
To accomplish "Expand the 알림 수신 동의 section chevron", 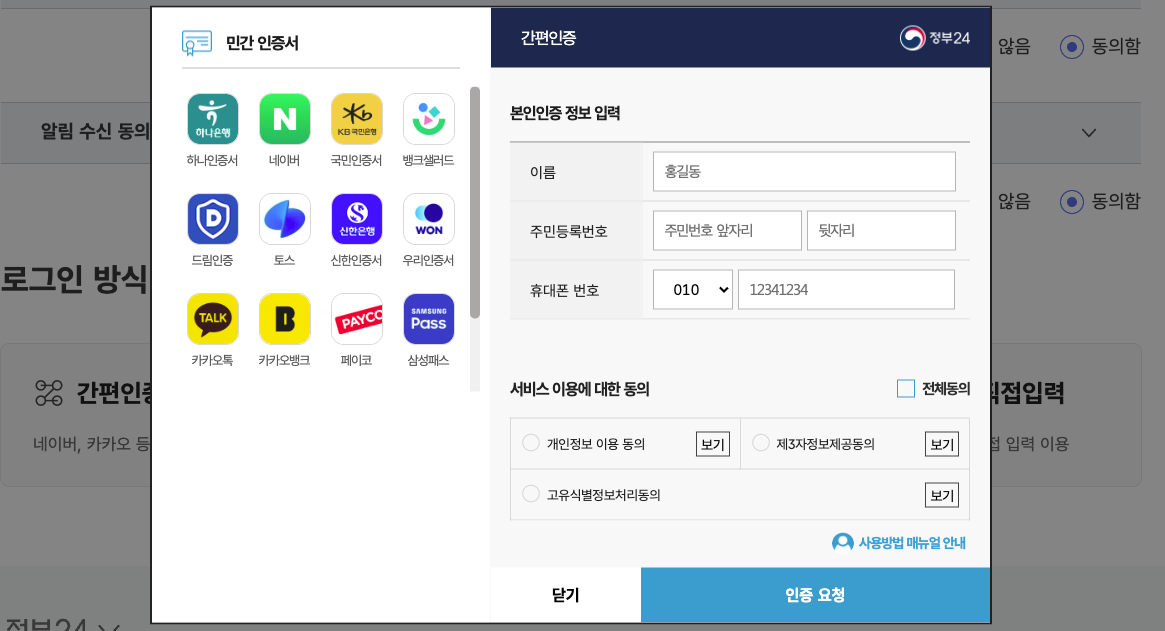I will pyautogui.click(x=1088, y=133).
